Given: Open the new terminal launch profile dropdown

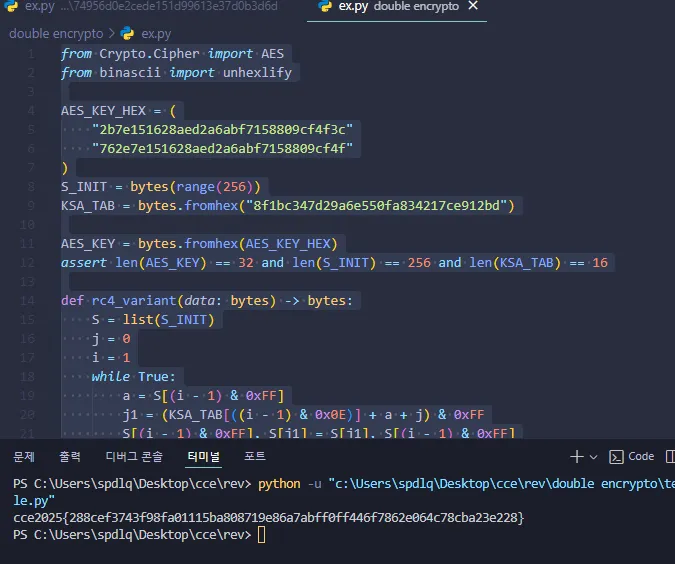Looking at the screenshot, I should 593,457.
